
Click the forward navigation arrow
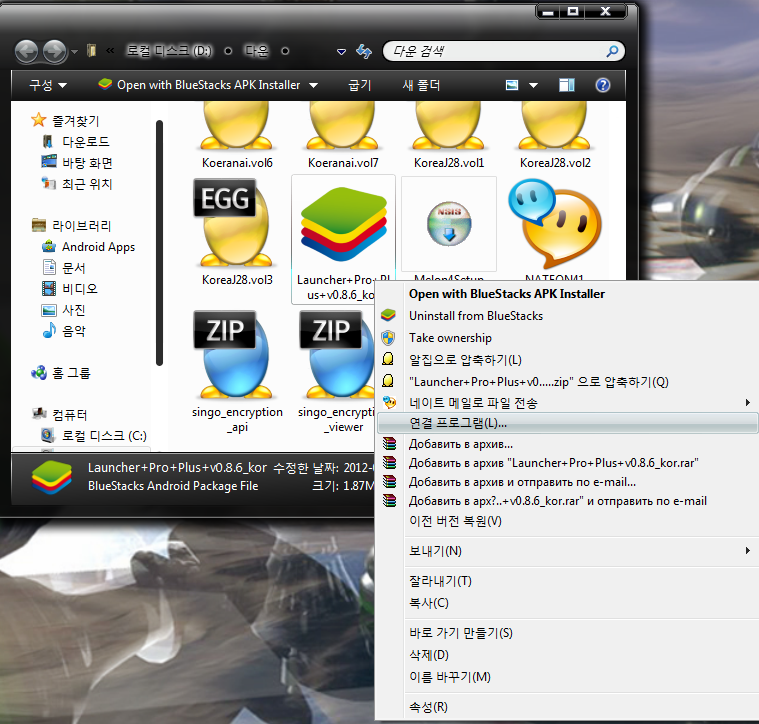[x=54, y=51]
